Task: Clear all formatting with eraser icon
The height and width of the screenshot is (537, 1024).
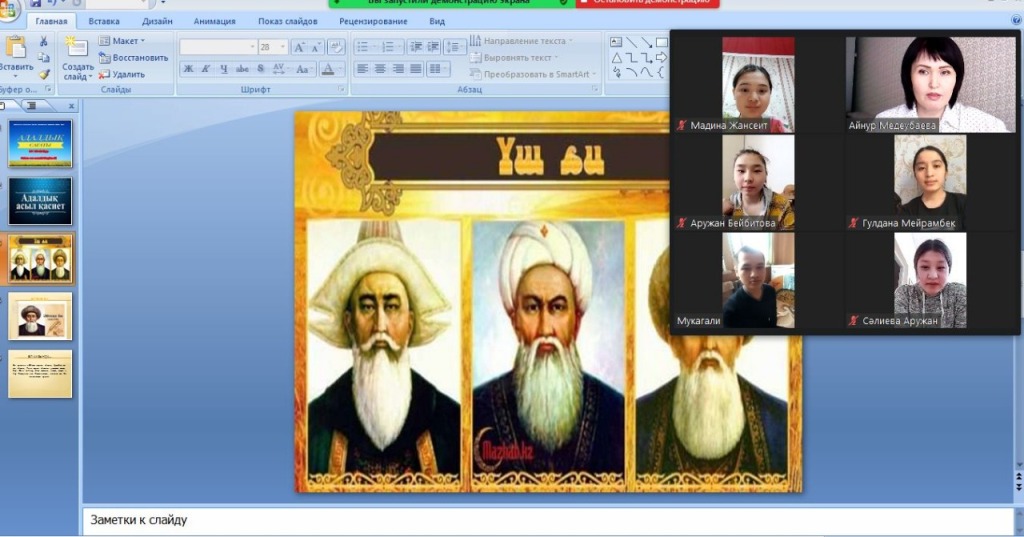Action: pyautogui.click(x=336, y=47)
